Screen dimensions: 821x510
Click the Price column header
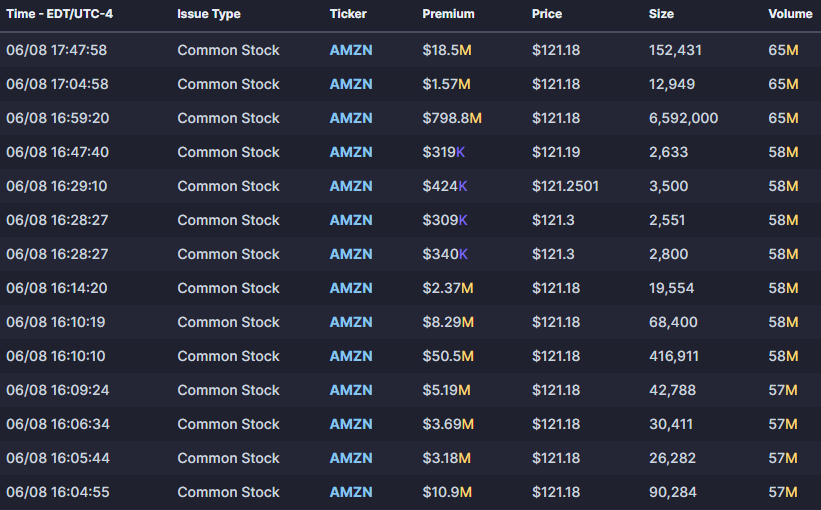tap(547, 14)
